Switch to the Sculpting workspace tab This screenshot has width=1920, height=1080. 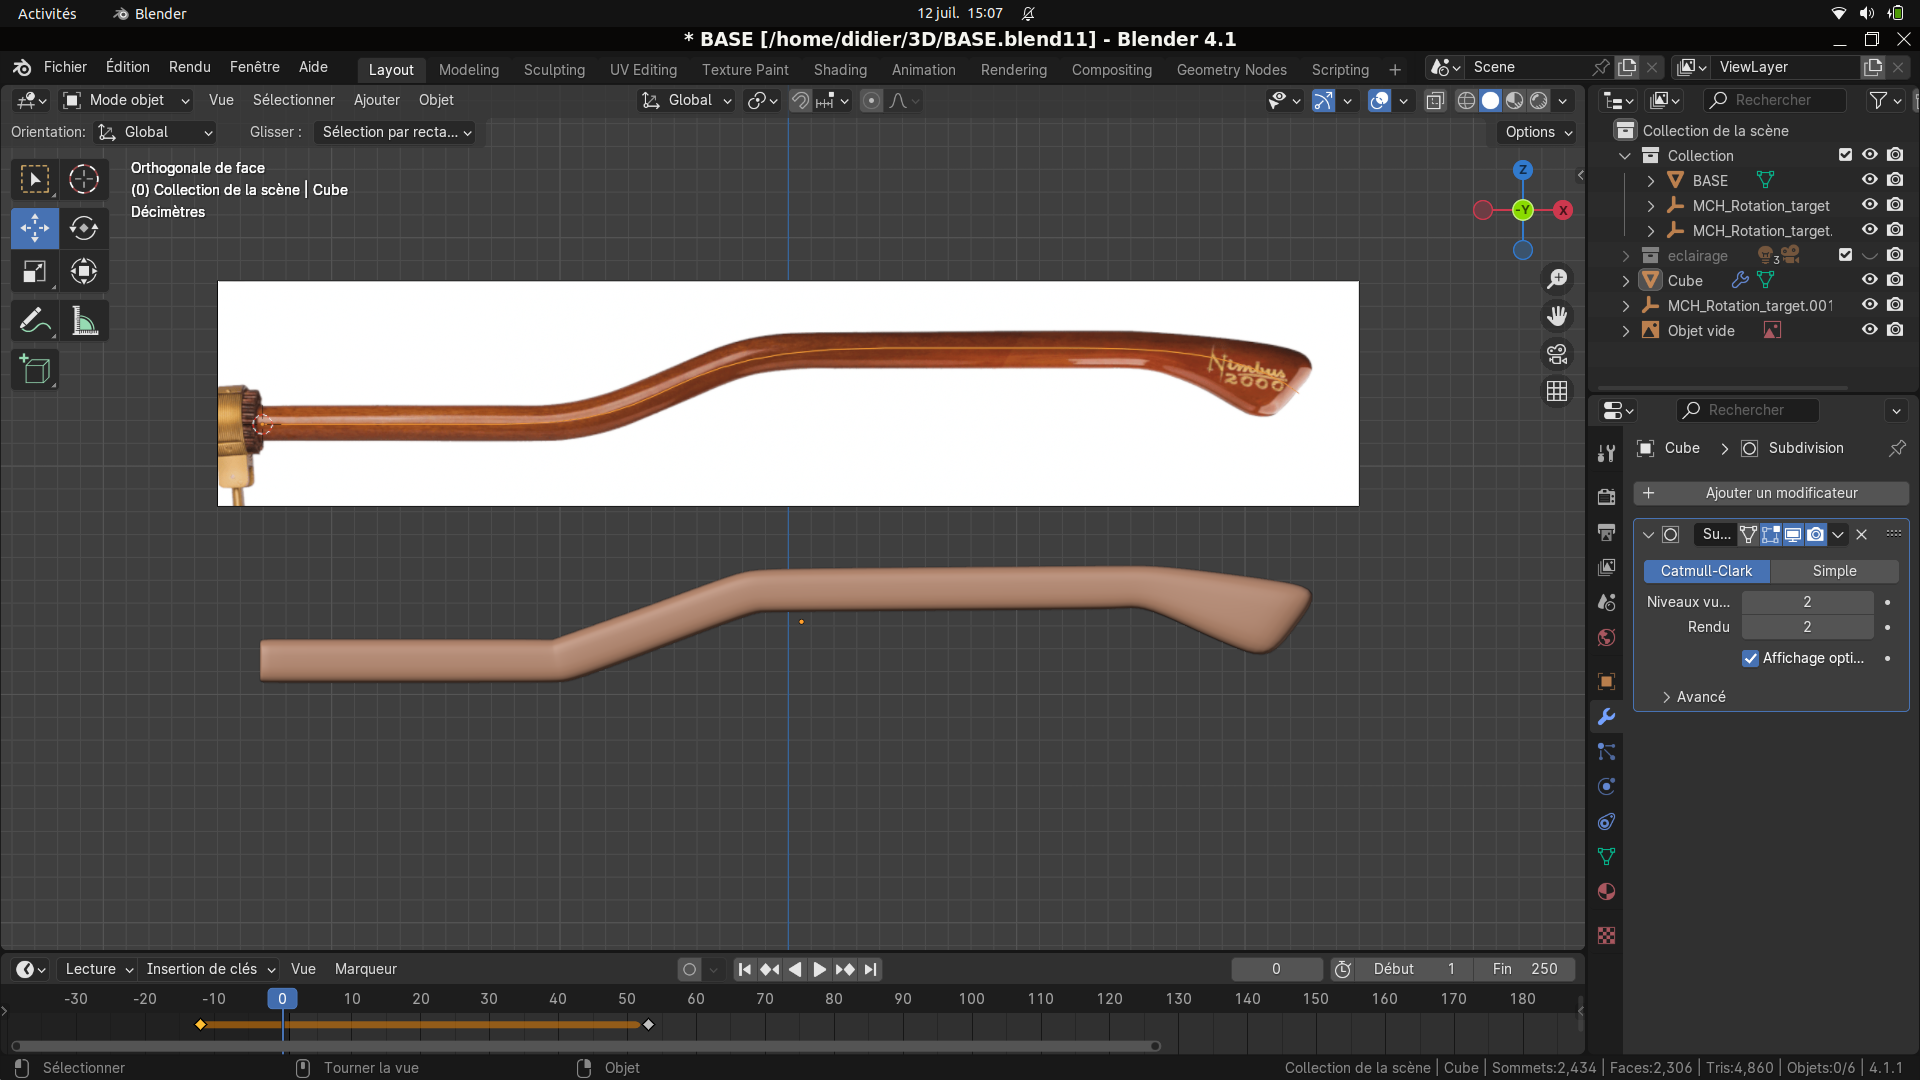coord(554,70)
